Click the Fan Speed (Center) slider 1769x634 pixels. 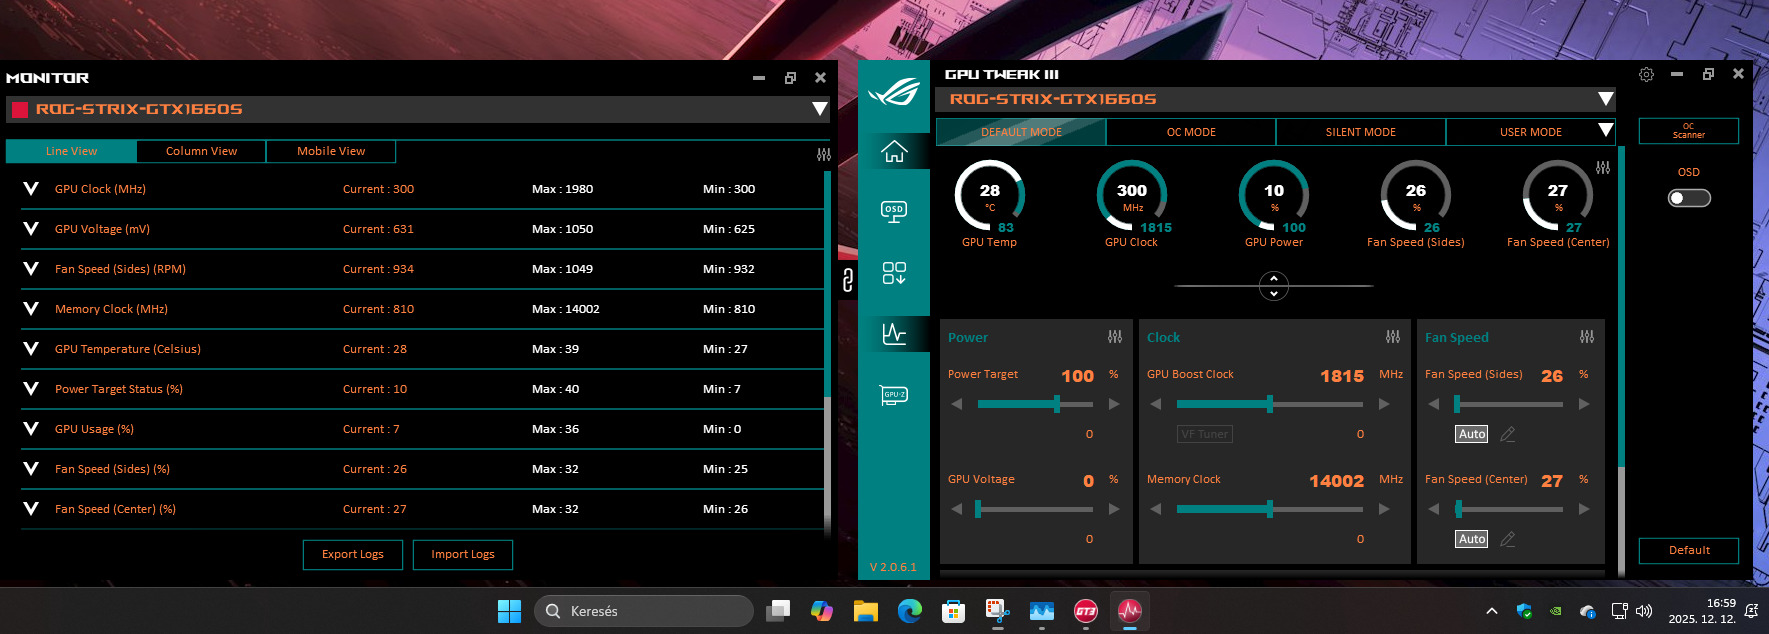click(1509, 509)
